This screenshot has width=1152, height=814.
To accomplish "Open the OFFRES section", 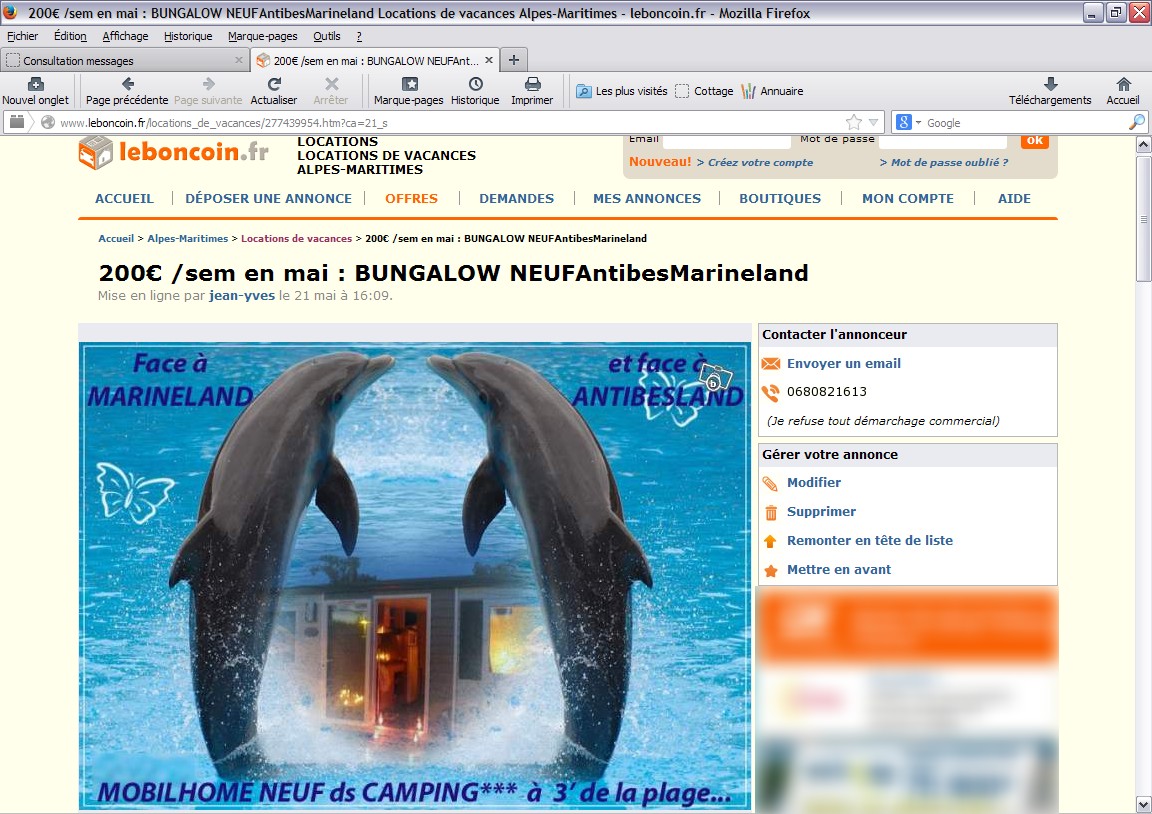I will [x=411, y=198].
